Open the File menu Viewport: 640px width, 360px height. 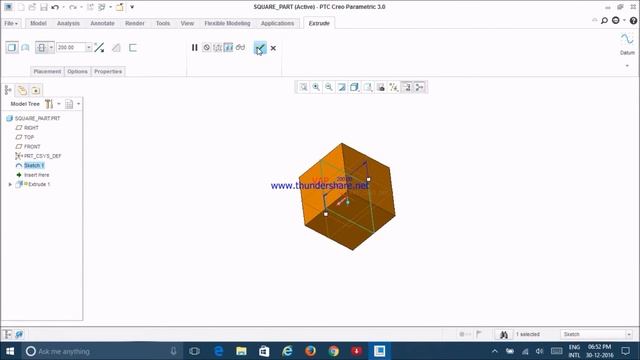pyautogui.click(x=11, y=23)
